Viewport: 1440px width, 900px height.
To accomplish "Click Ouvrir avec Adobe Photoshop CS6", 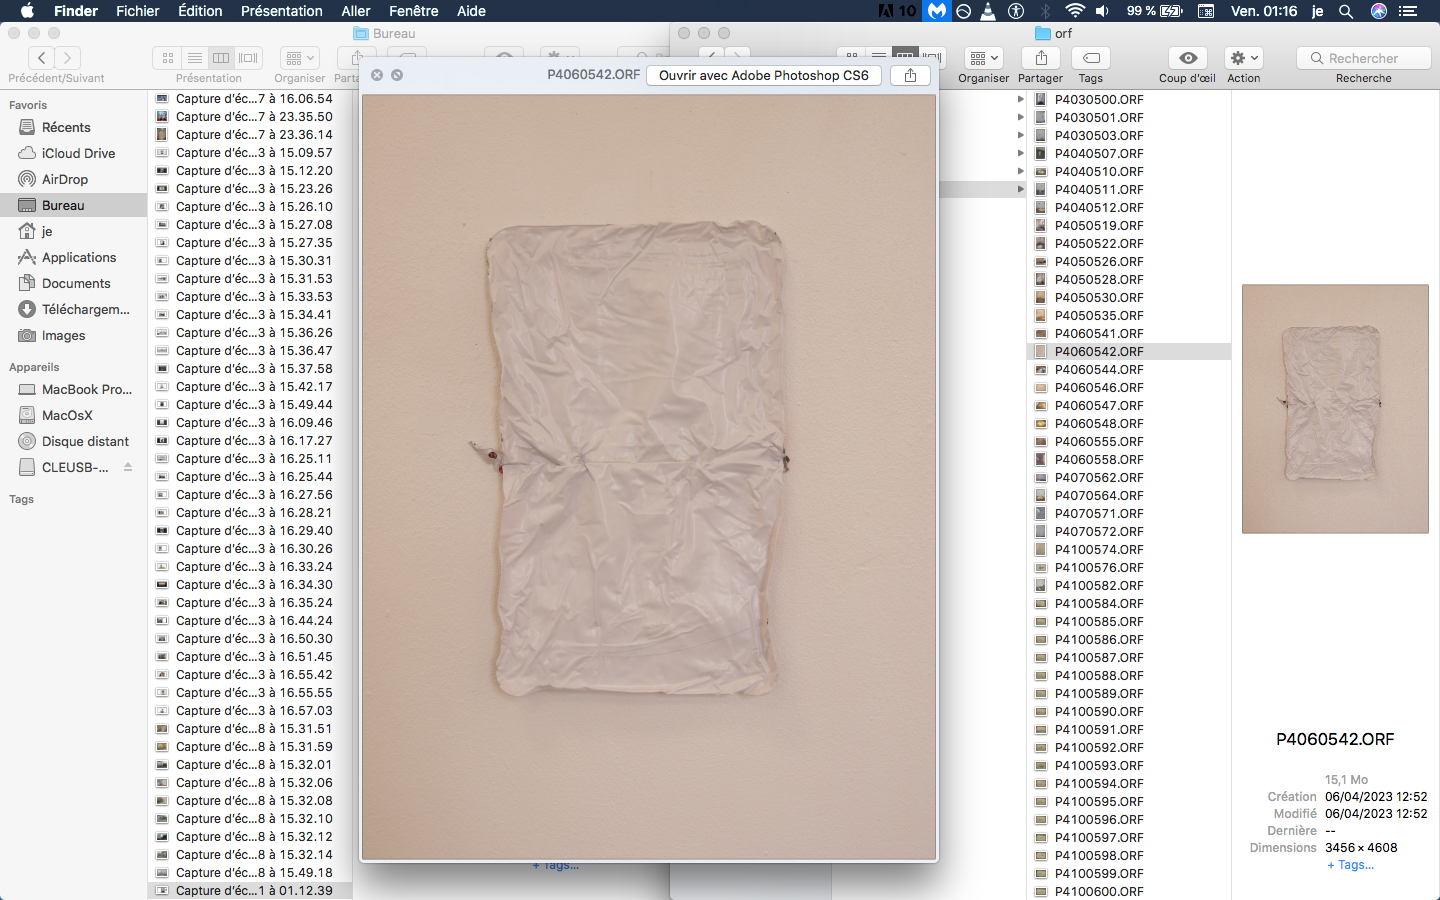I will (x=763, y=75).
